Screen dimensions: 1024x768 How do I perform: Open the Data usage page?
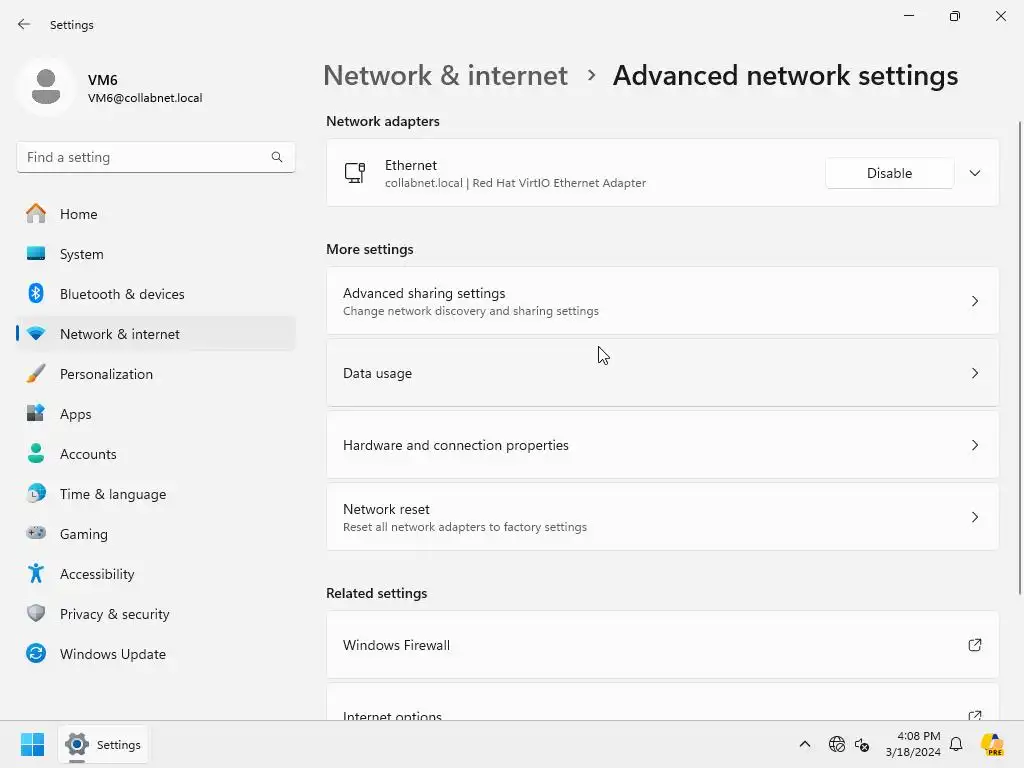(662, 373)
